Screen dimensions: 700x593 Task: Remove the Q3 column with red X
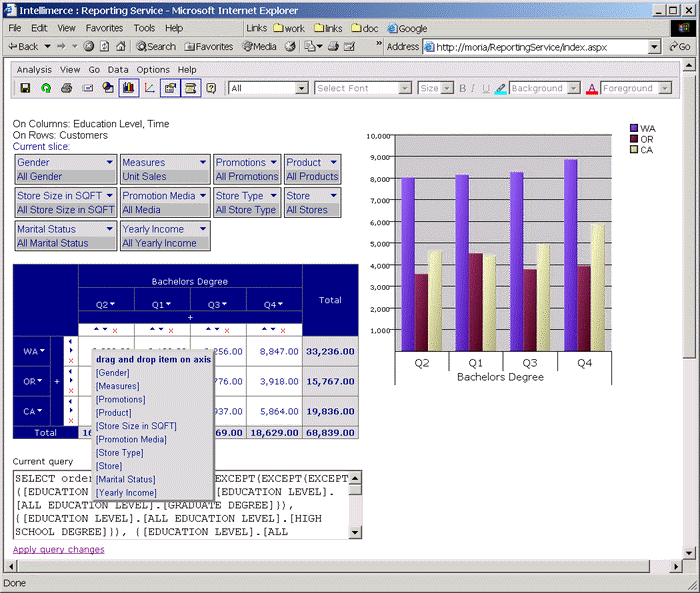pyautogui.click(x=227, y=330)
